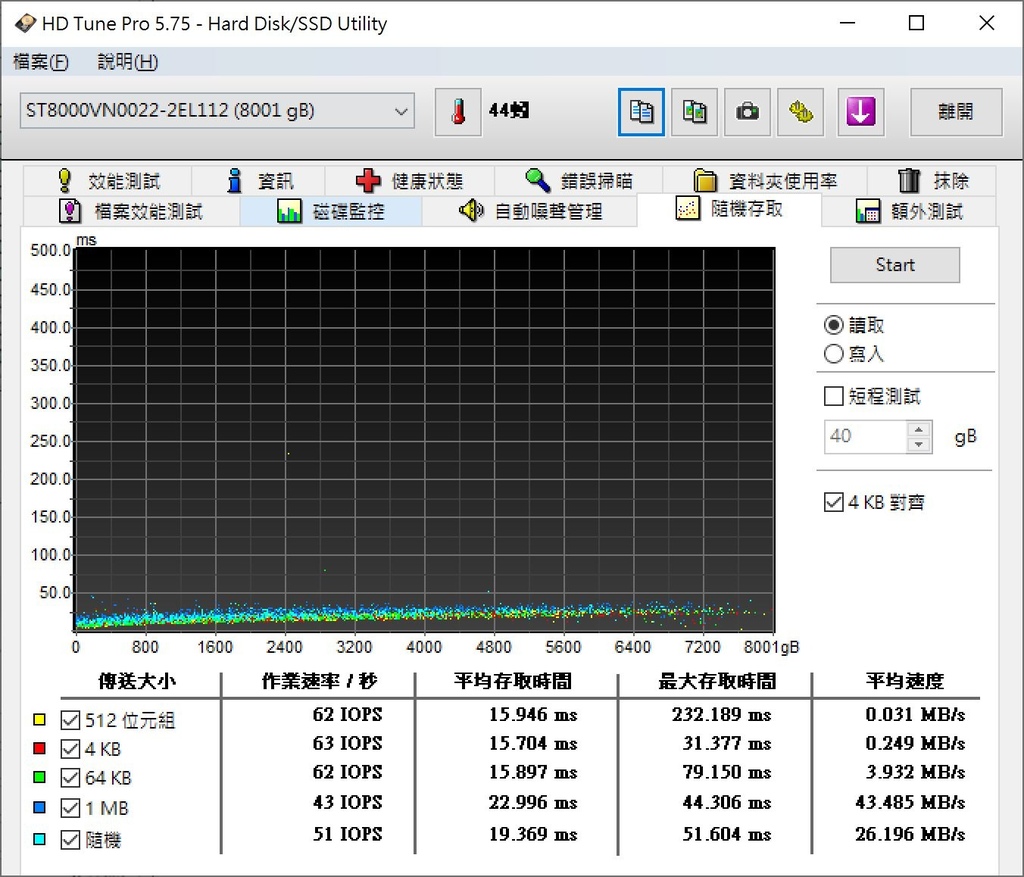Viewport: 1024px width, 877px height.
Task: Copy text results to clipboard icon
Action: 641,112
